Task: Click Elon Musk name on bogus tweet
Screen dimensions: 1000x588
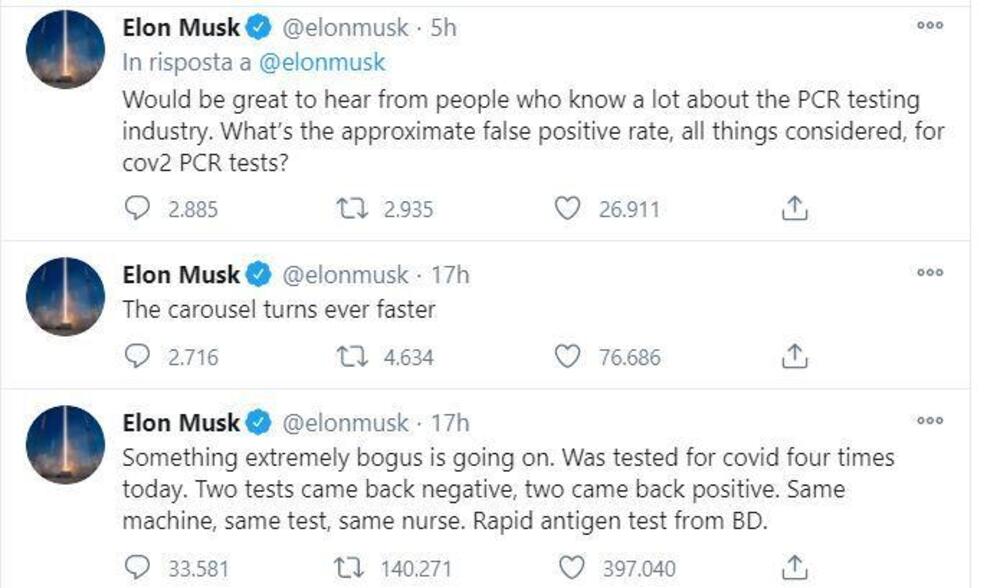Action: click(181, 423)
